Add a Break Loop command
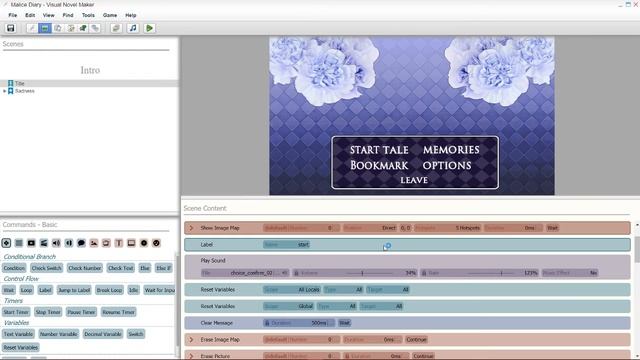The width and height of the screenshot is (640, 360). 109,290
